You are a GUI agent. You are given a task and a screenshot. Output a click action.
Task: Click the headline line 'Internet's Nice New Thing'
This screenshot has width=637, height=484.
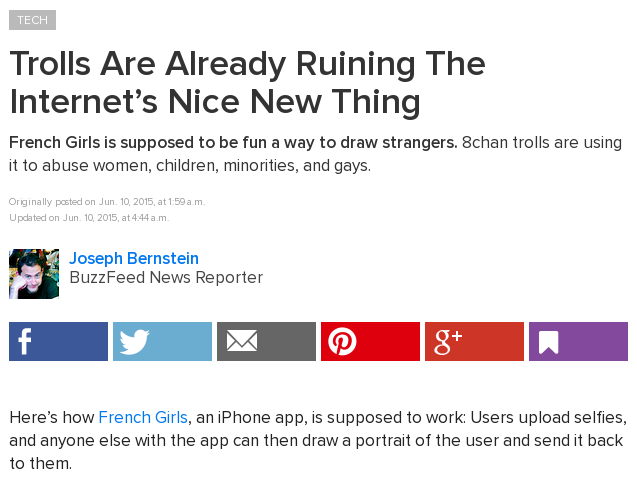click(214, 102)
